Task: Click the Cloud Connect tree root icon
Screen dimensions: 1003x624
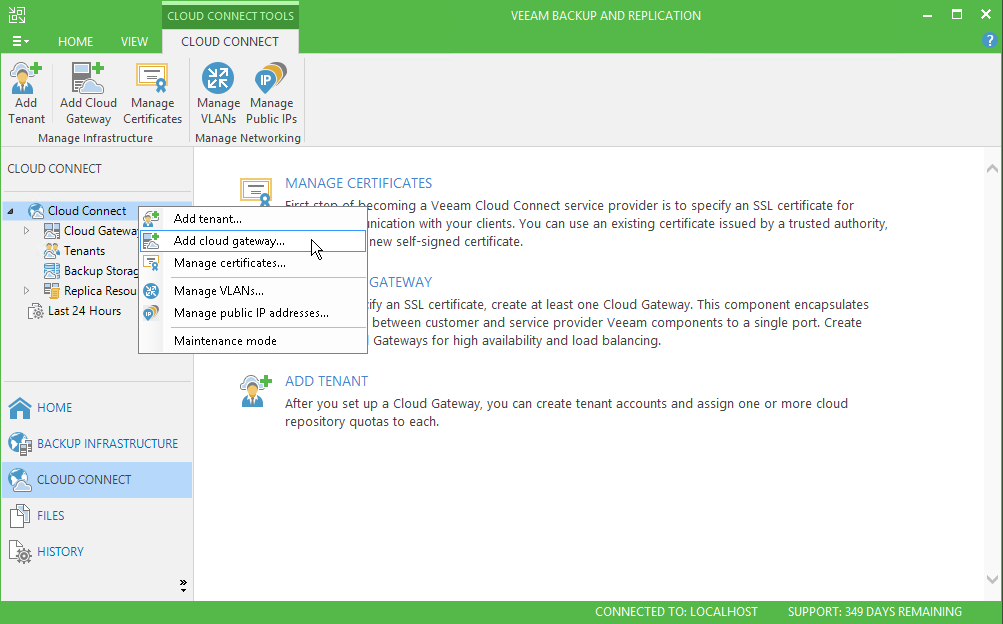Action: pos(36,210)
